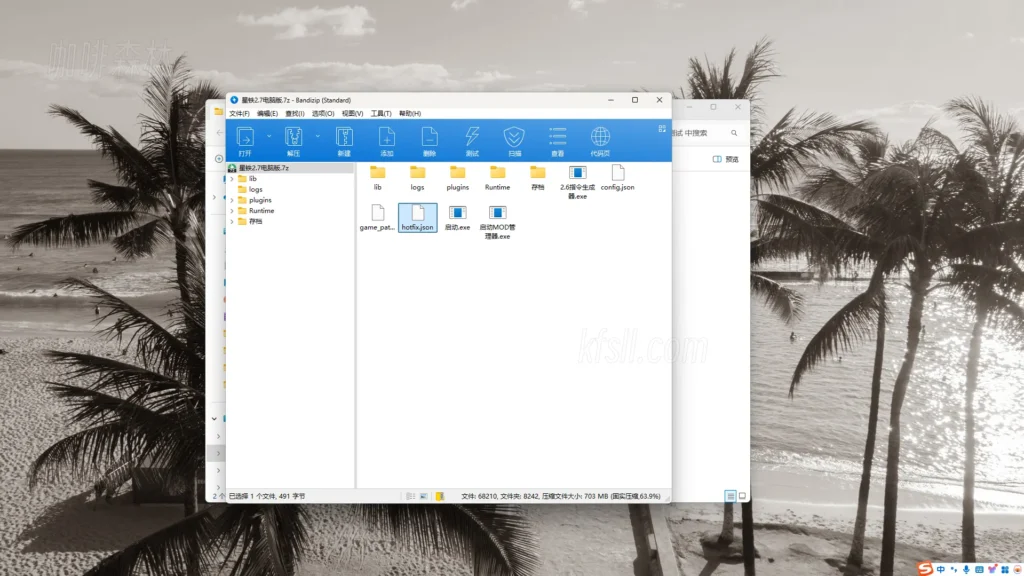Open the 文件(F) menu
Viewport: 1024px width, 576px height.
239,114
